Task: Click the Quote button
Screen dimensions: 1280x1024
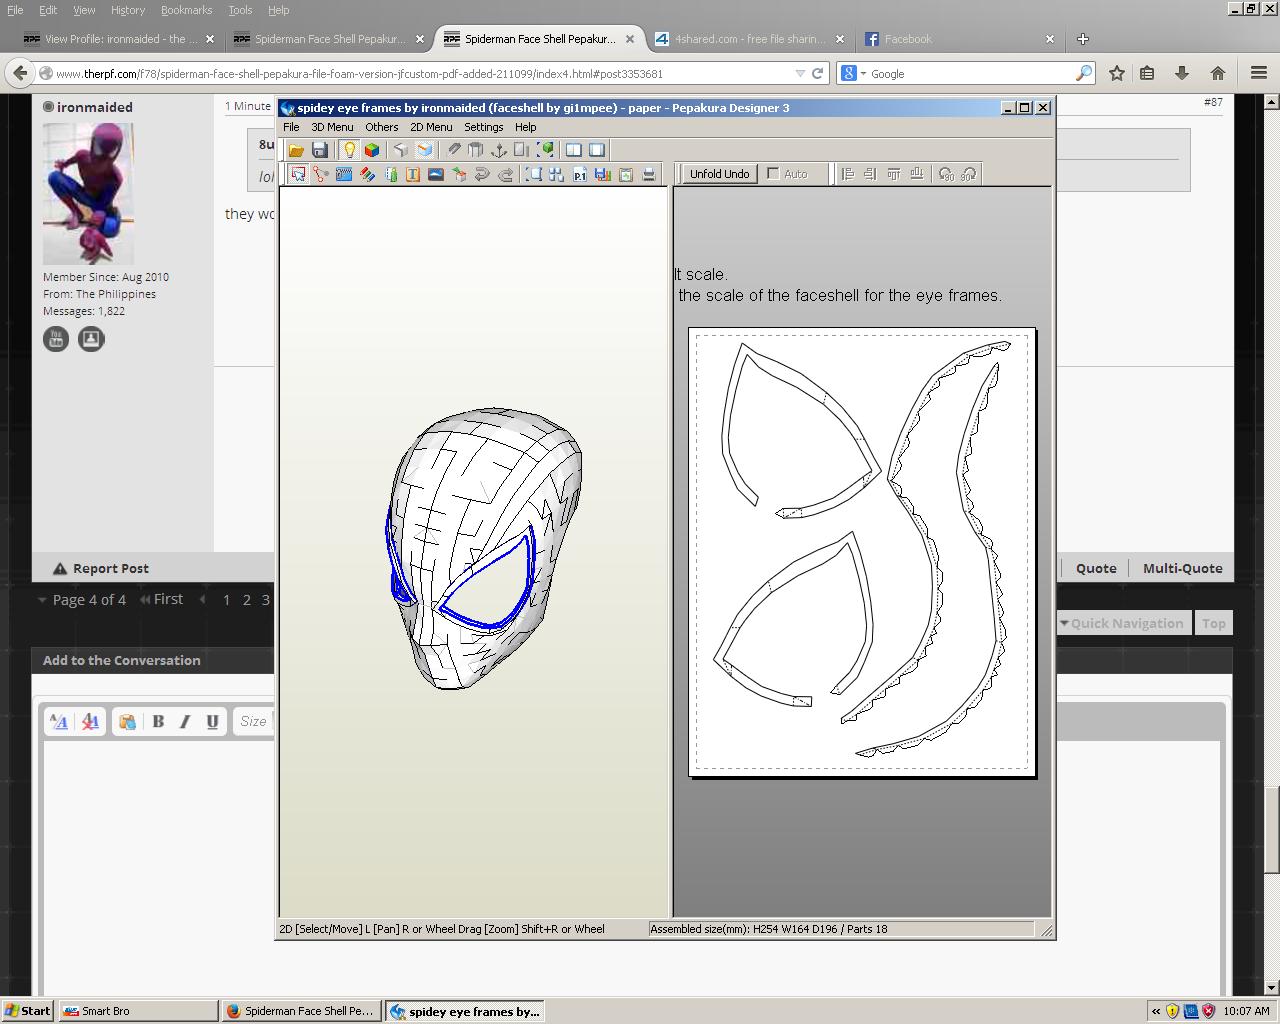Action: pos(1096,568)
